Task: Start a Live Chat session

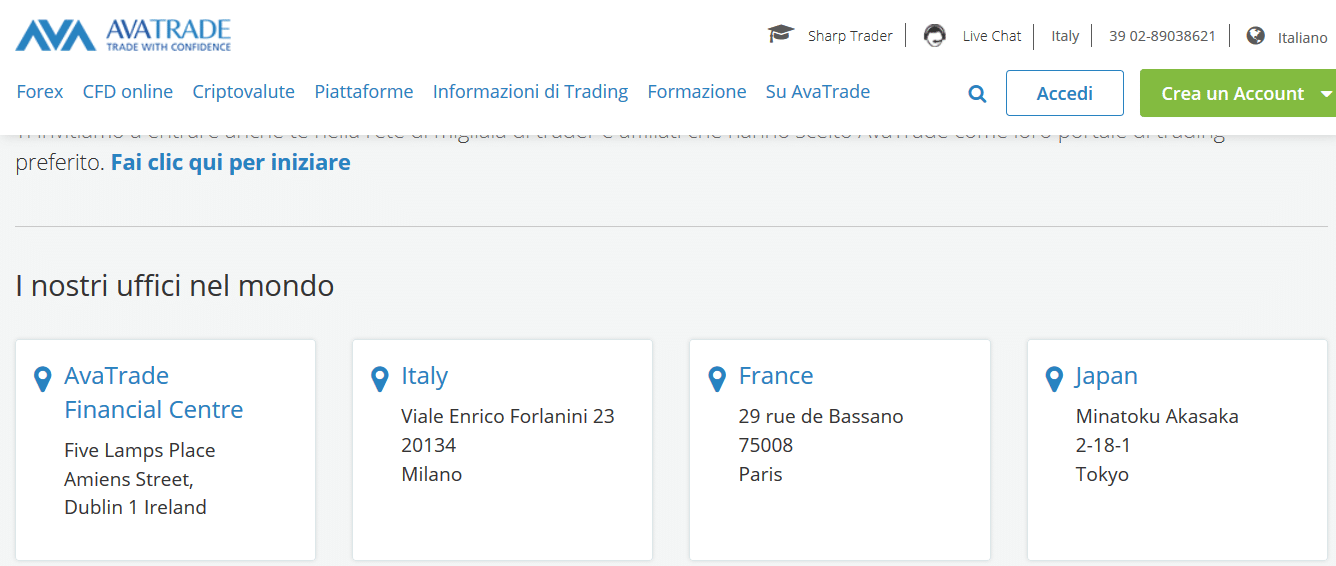Action: (x=992, y=36)
